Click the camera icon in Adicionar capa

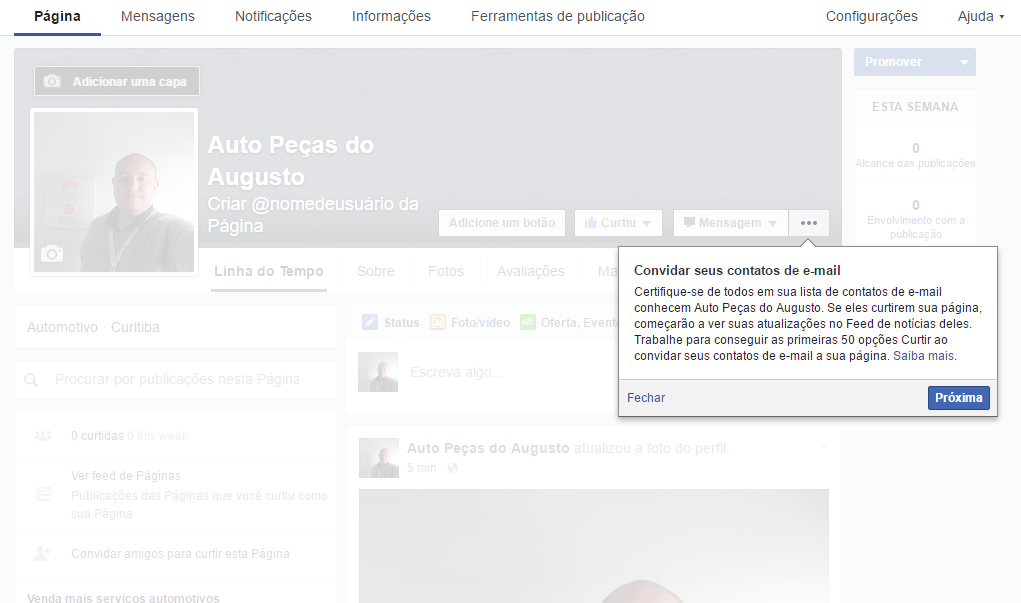coord(52,81)
